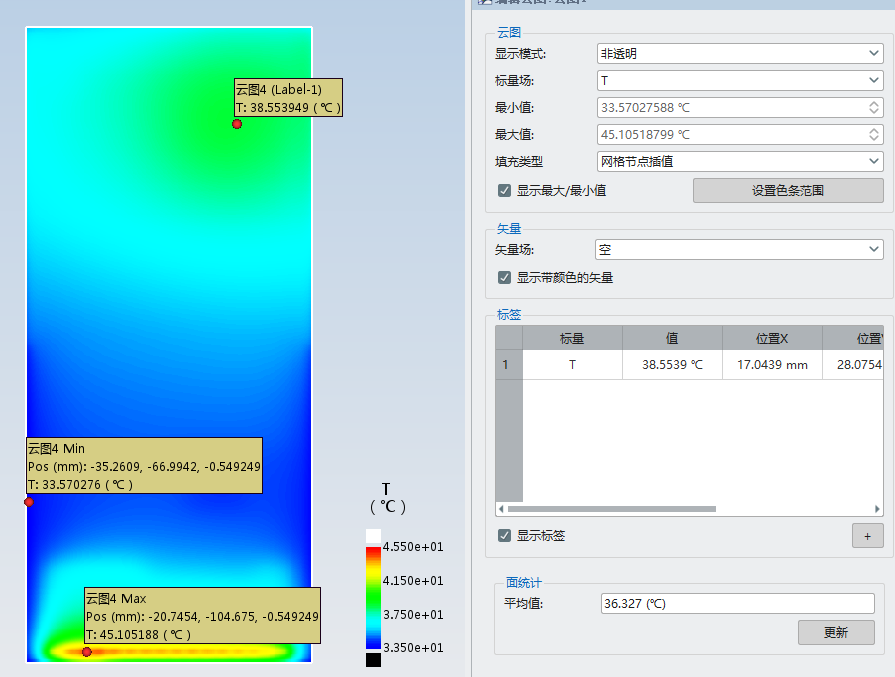
Task: Click the 4.550e+01 legend value
Action: 413,546
